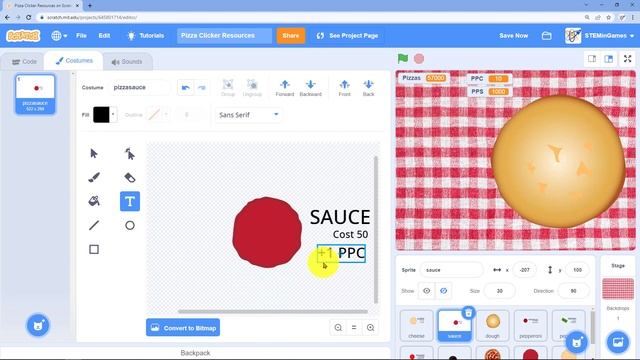
Task: Click See Project Page
Action: [x=348, y=36]
